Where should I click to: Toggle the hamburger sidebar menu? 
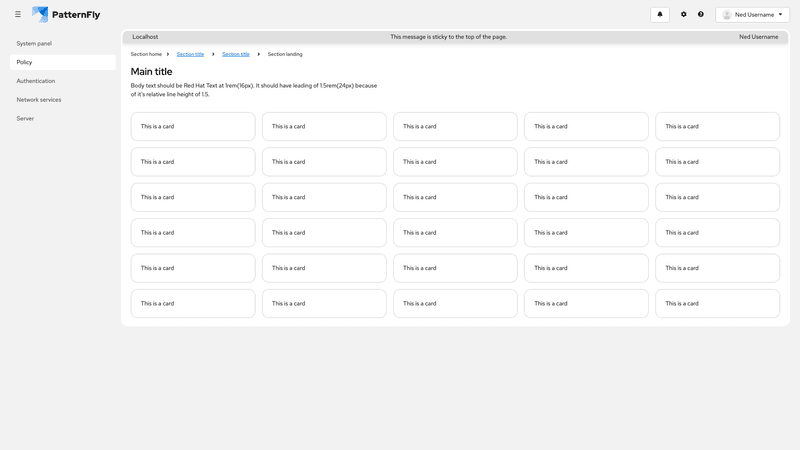(18, 14)
